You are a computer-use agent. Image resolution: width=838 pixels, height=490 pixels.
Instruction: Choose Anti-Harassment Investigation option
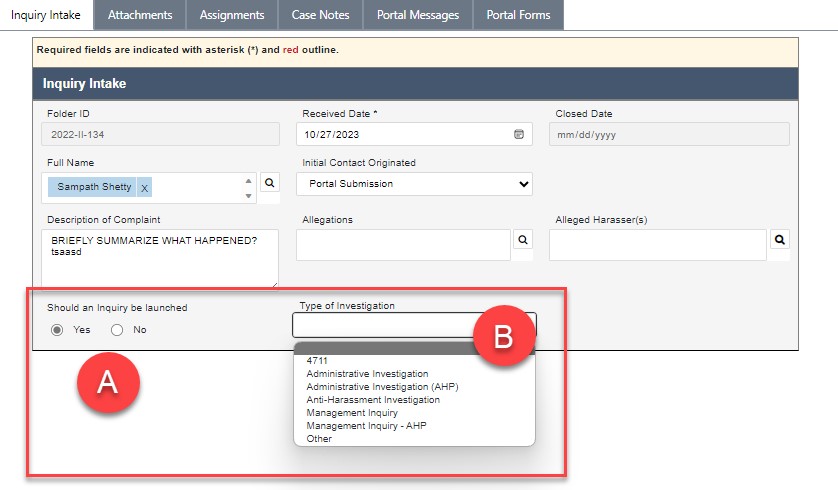[373, 400]
